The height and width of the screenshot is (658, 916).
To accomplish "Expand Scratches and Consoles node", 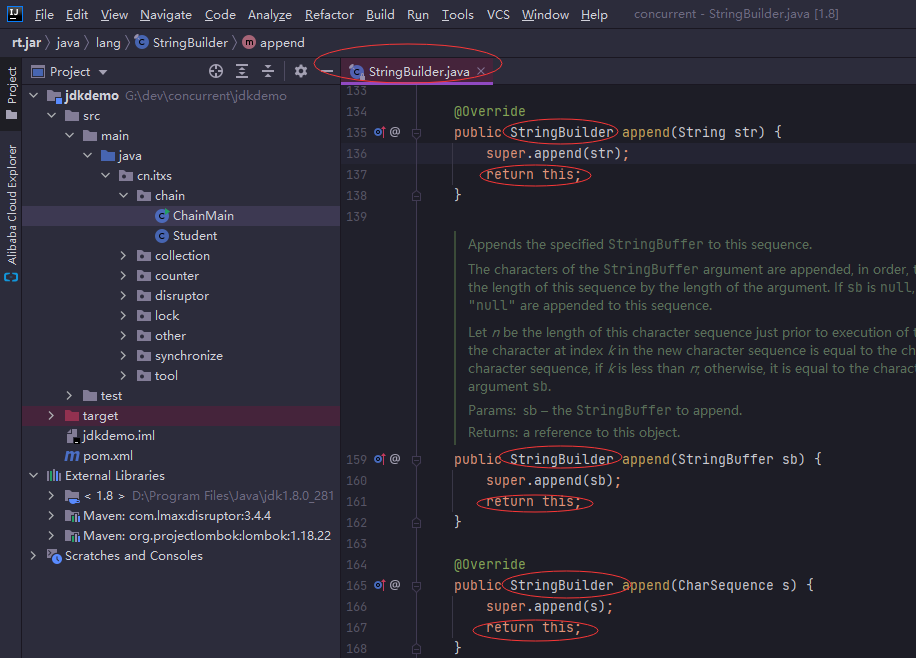I will pos(33,556).
